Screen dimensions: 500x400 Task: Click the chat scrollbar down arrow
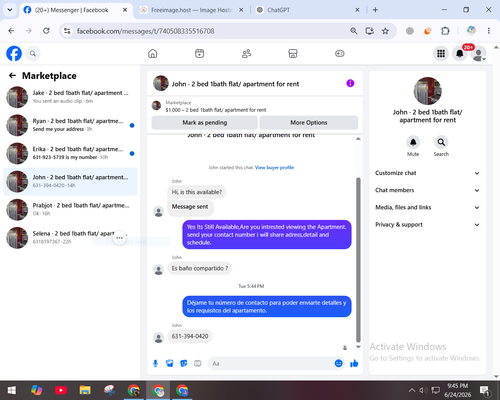tap(358, 347)
